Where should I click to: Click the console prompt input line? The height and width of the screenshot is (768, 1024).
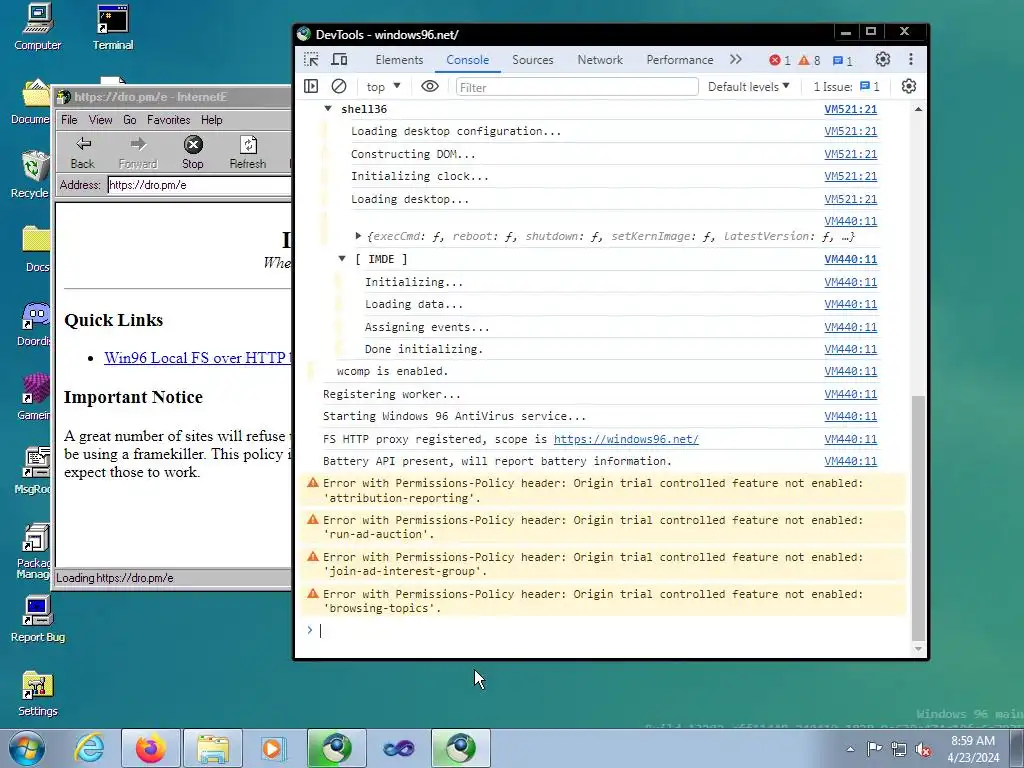click(x=607, y=630)
